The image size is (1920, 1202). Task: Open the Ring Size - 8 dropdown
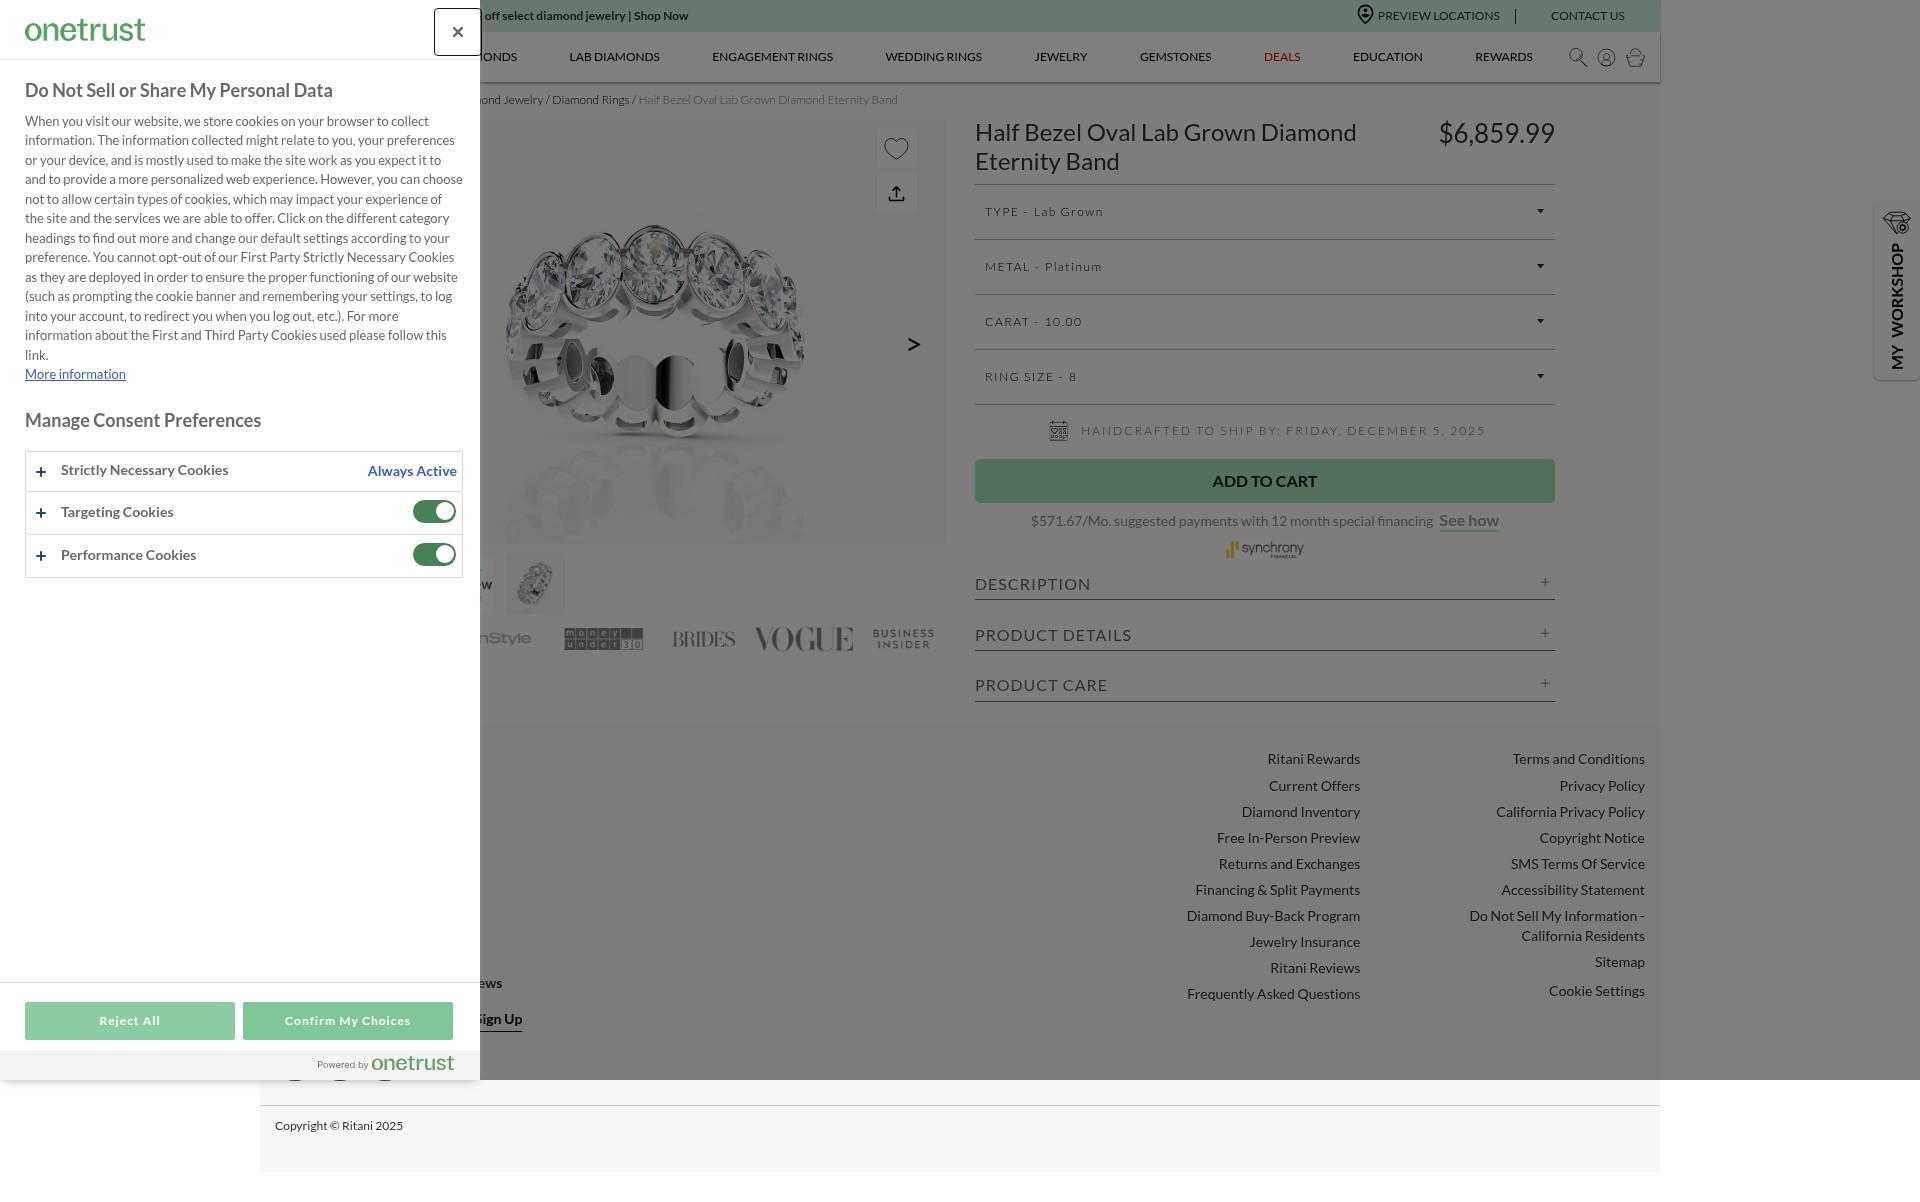click(1265, 377)
